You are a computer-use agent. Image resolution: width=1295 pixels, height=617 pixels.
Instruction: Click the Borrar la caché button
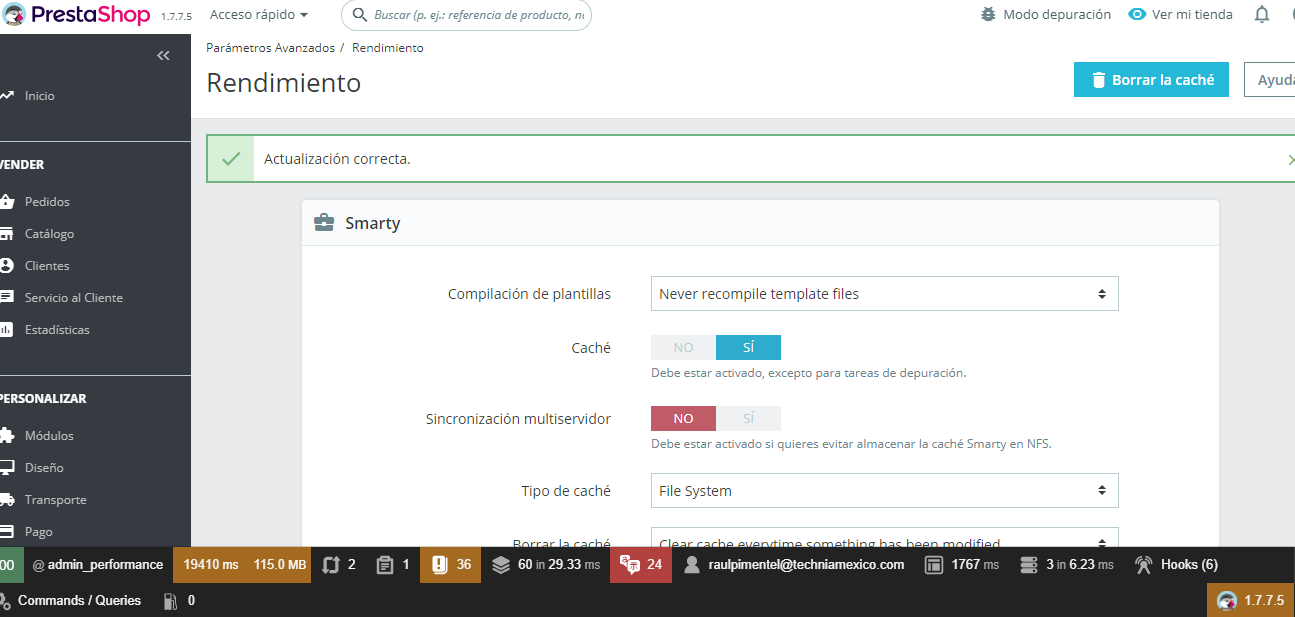pyautogui.click(x=1151, y=80)
